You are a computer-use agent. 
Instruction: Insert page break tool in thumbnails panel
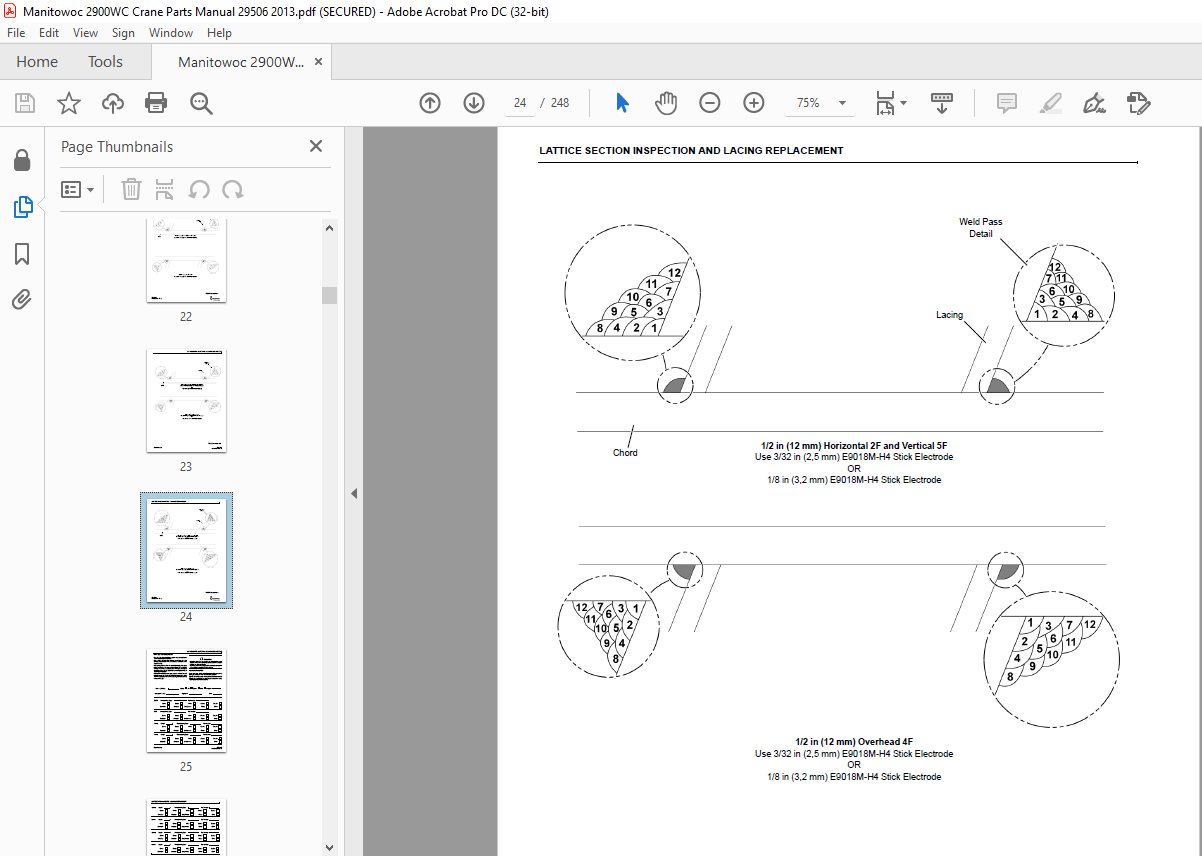pyautogui.click(x=165, y=189)
